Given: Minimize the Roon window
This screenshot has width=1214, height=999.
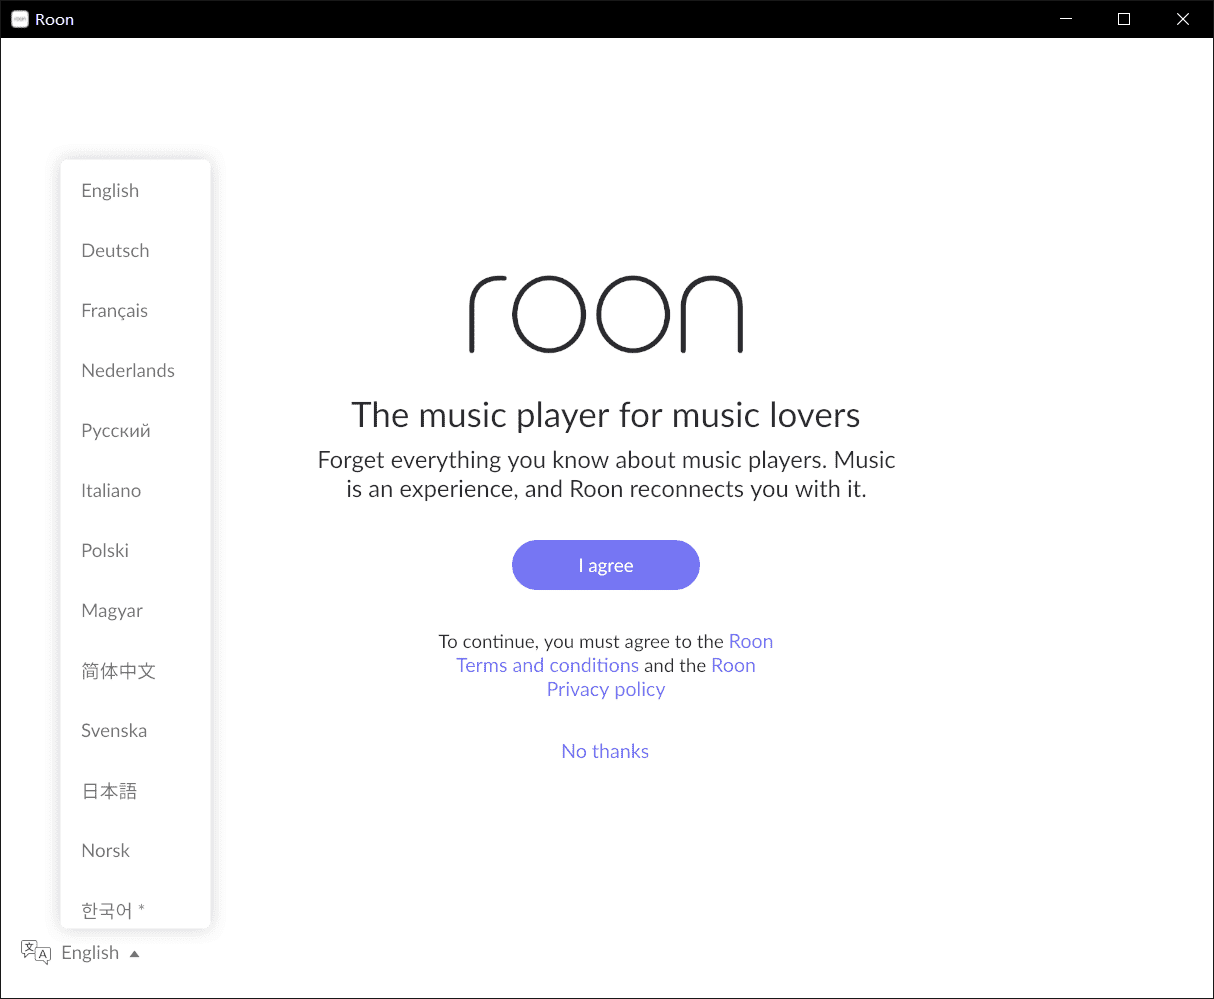Looking at the screenshot, I should 1066,19.
